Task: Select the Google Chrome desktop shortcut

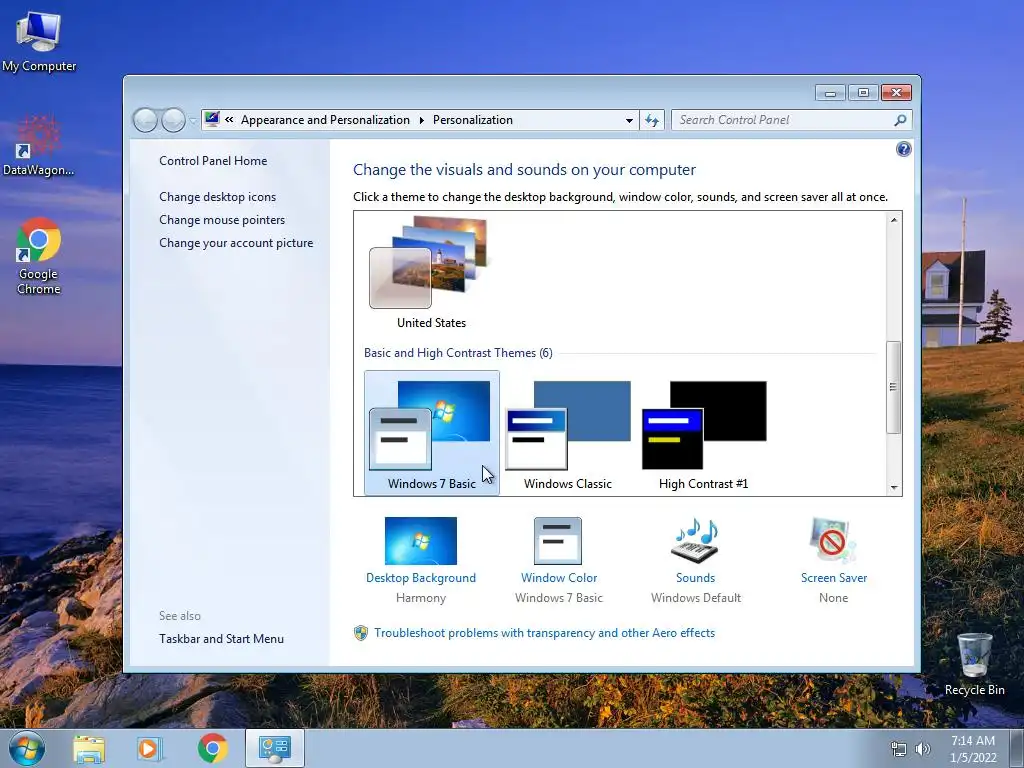Action: pyautogui.click(x=39, y=256)
